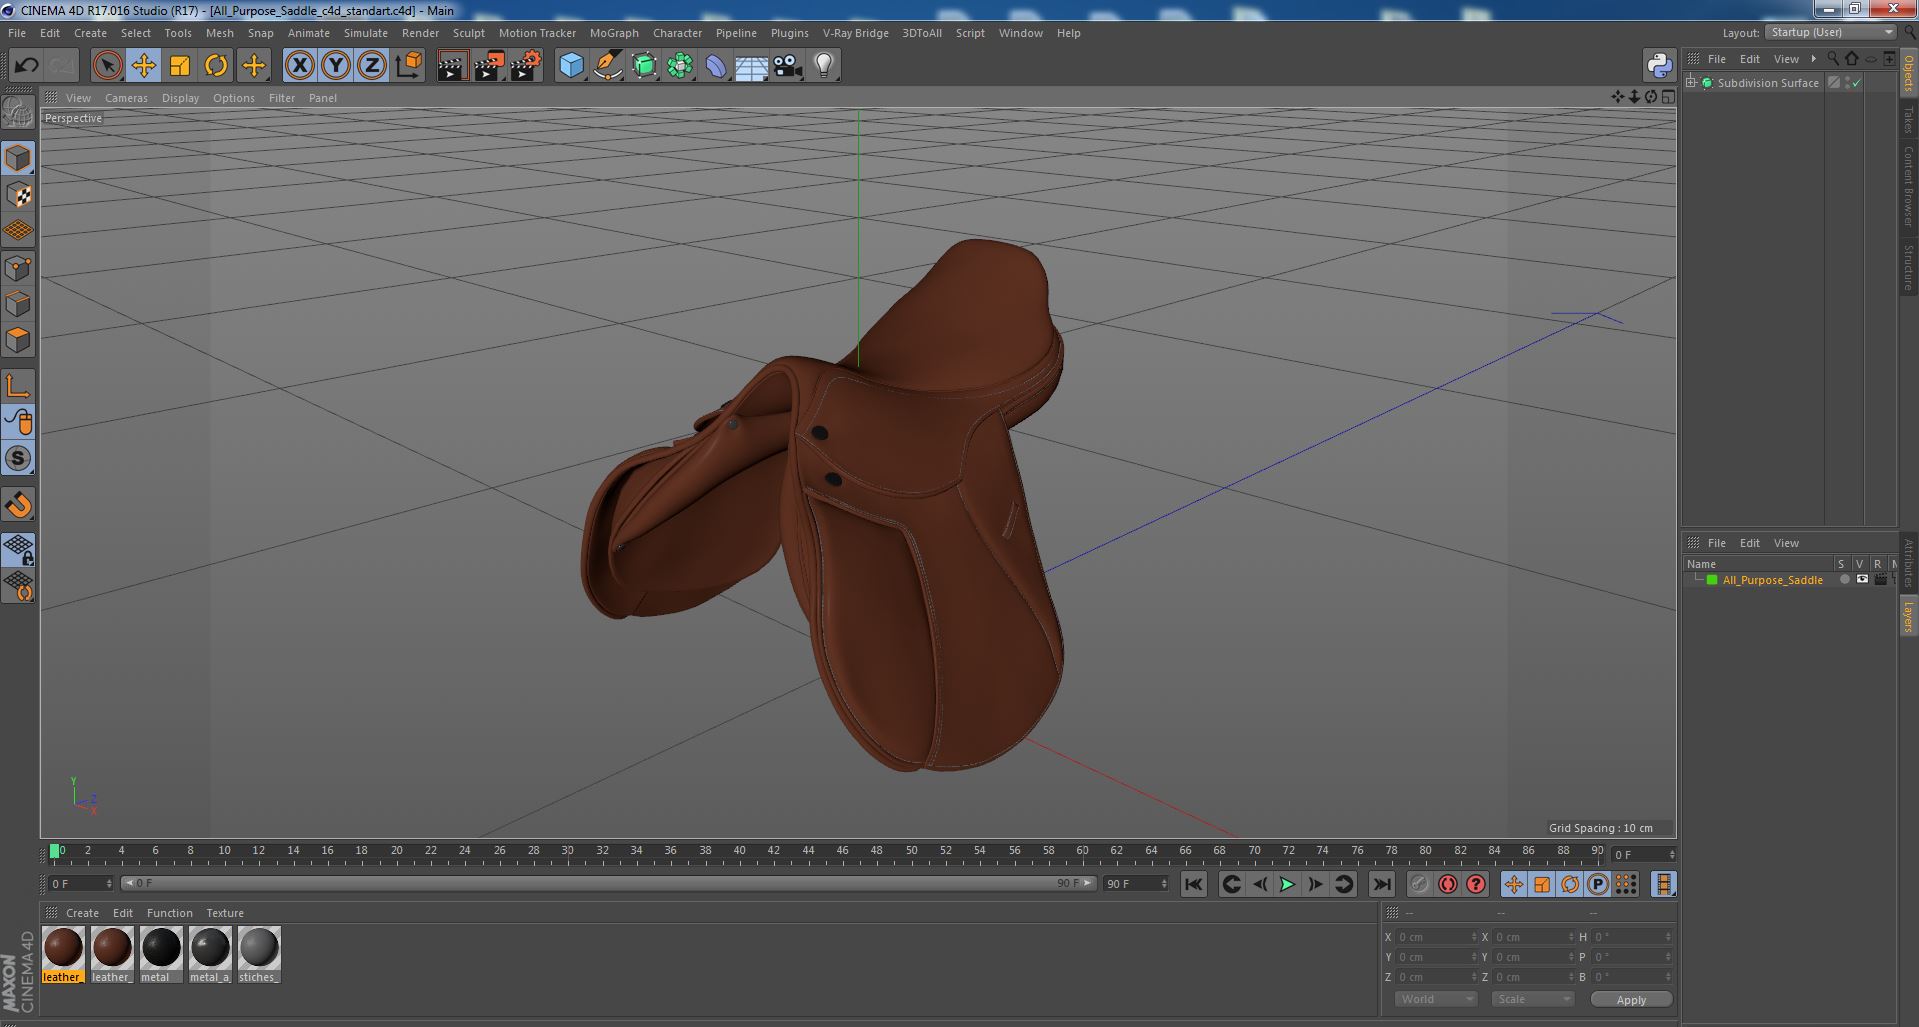
Task: Select the Move tool
Action: (x=143, y=66)
